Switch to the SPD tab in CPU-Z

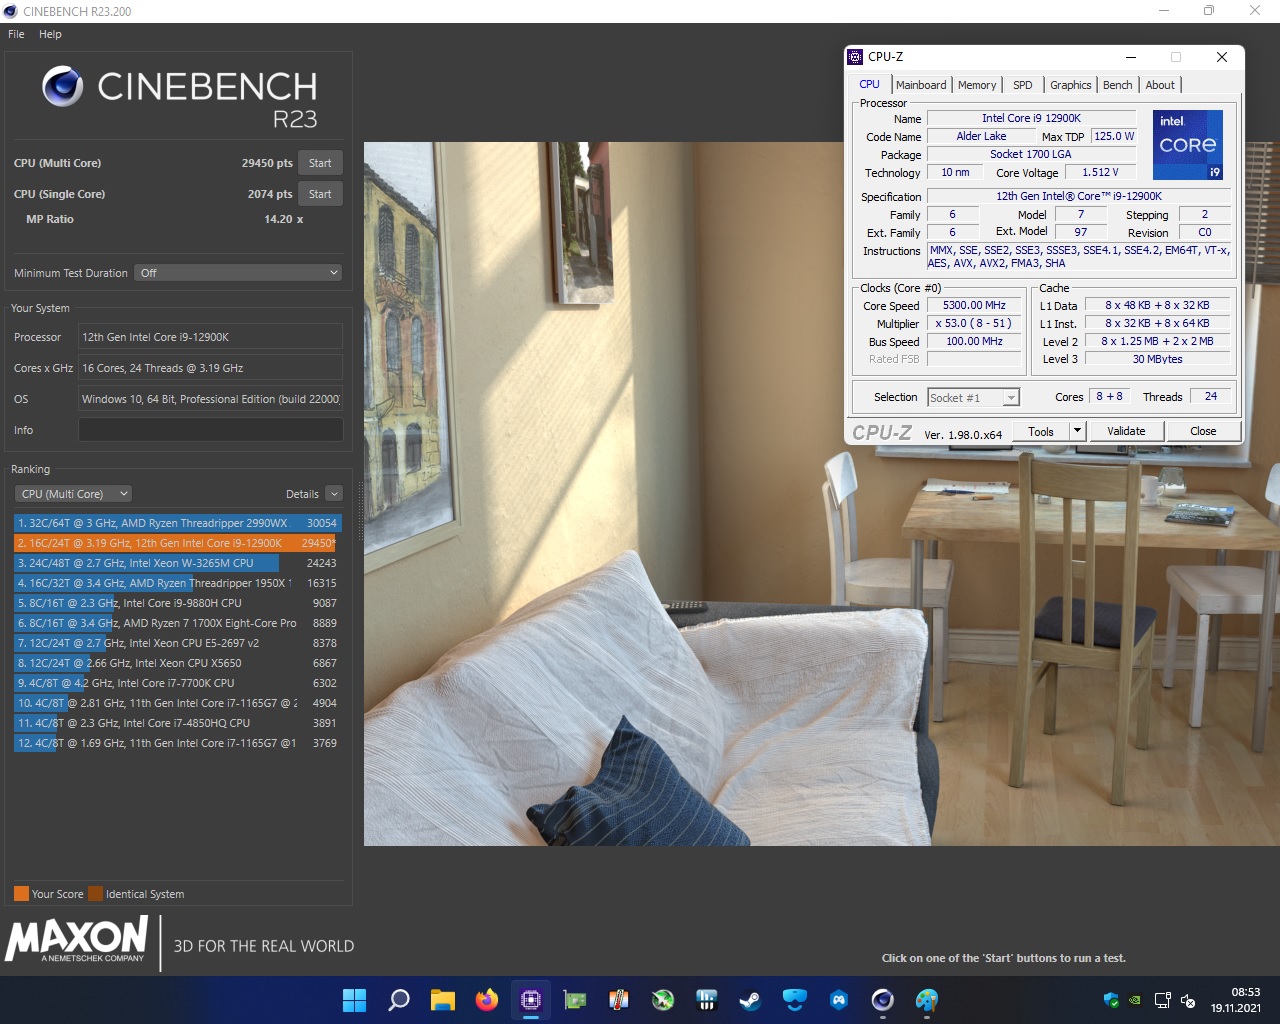[1023, 85]
